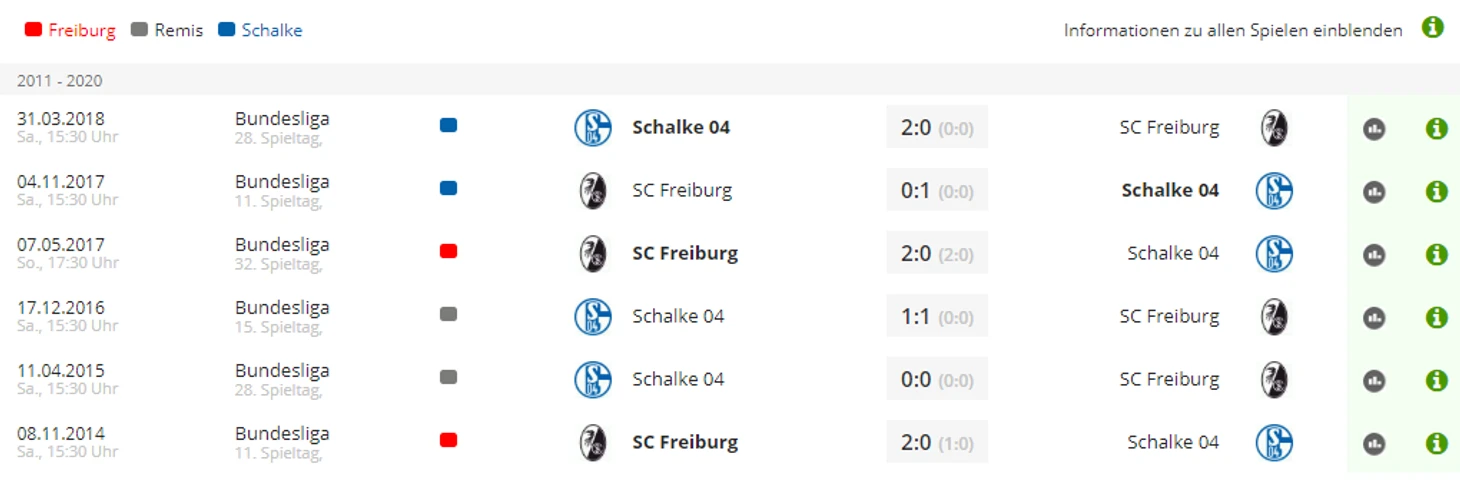Click SC Freiburg crest in the 04.11.2017 row
The width and height of the screenshot is (1460, 481).
point(593,191)
